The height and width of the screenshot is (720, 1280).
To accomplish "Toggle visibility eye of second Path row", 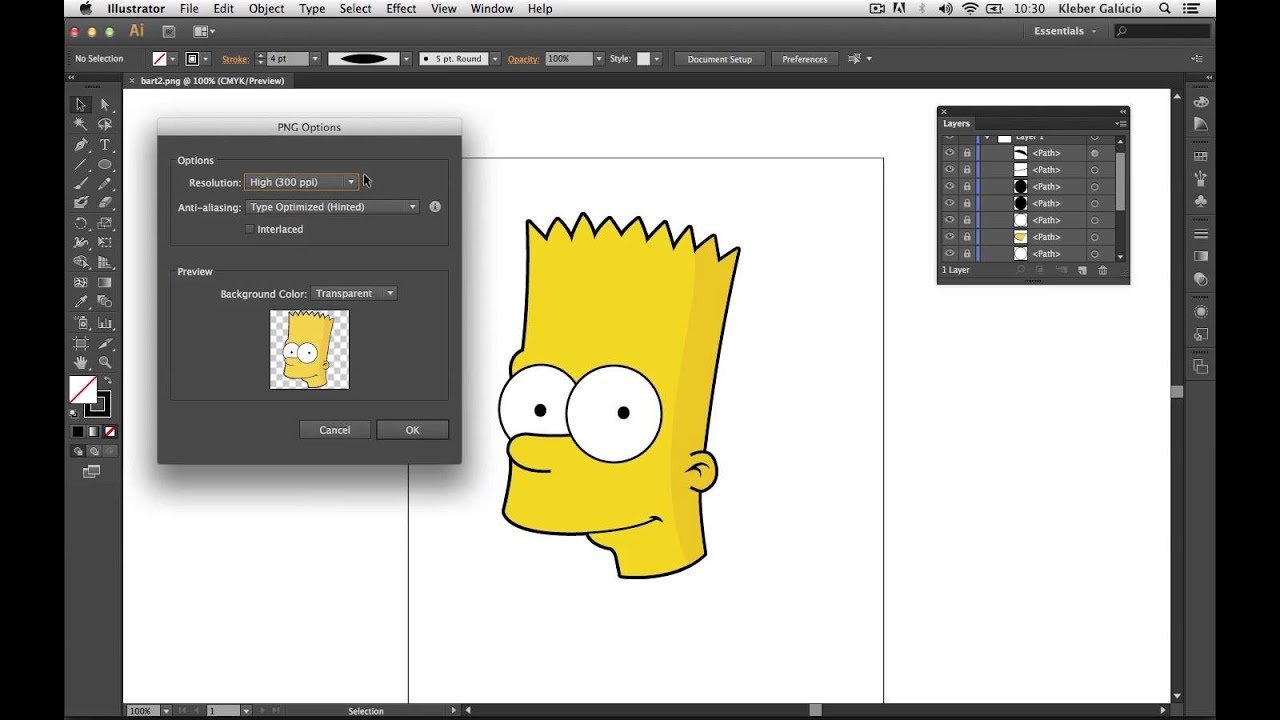I will (949, 170).
